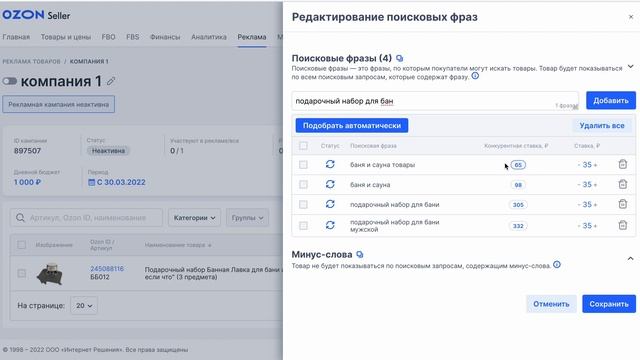This screenshot has width=640, height=360.
Task: Select all products header checkbox
Action: [22, 245]
